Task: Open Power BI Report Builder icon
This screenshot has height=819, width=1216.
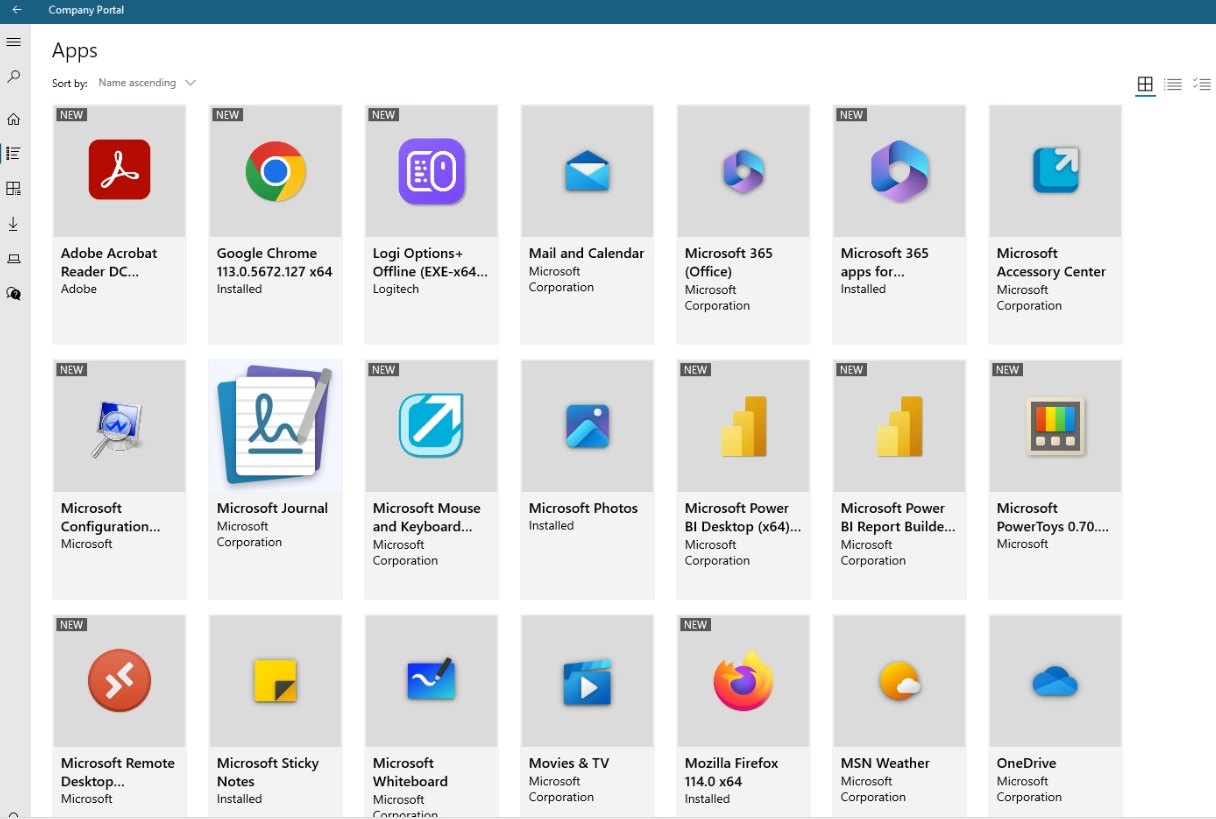Action: point(900,426)
